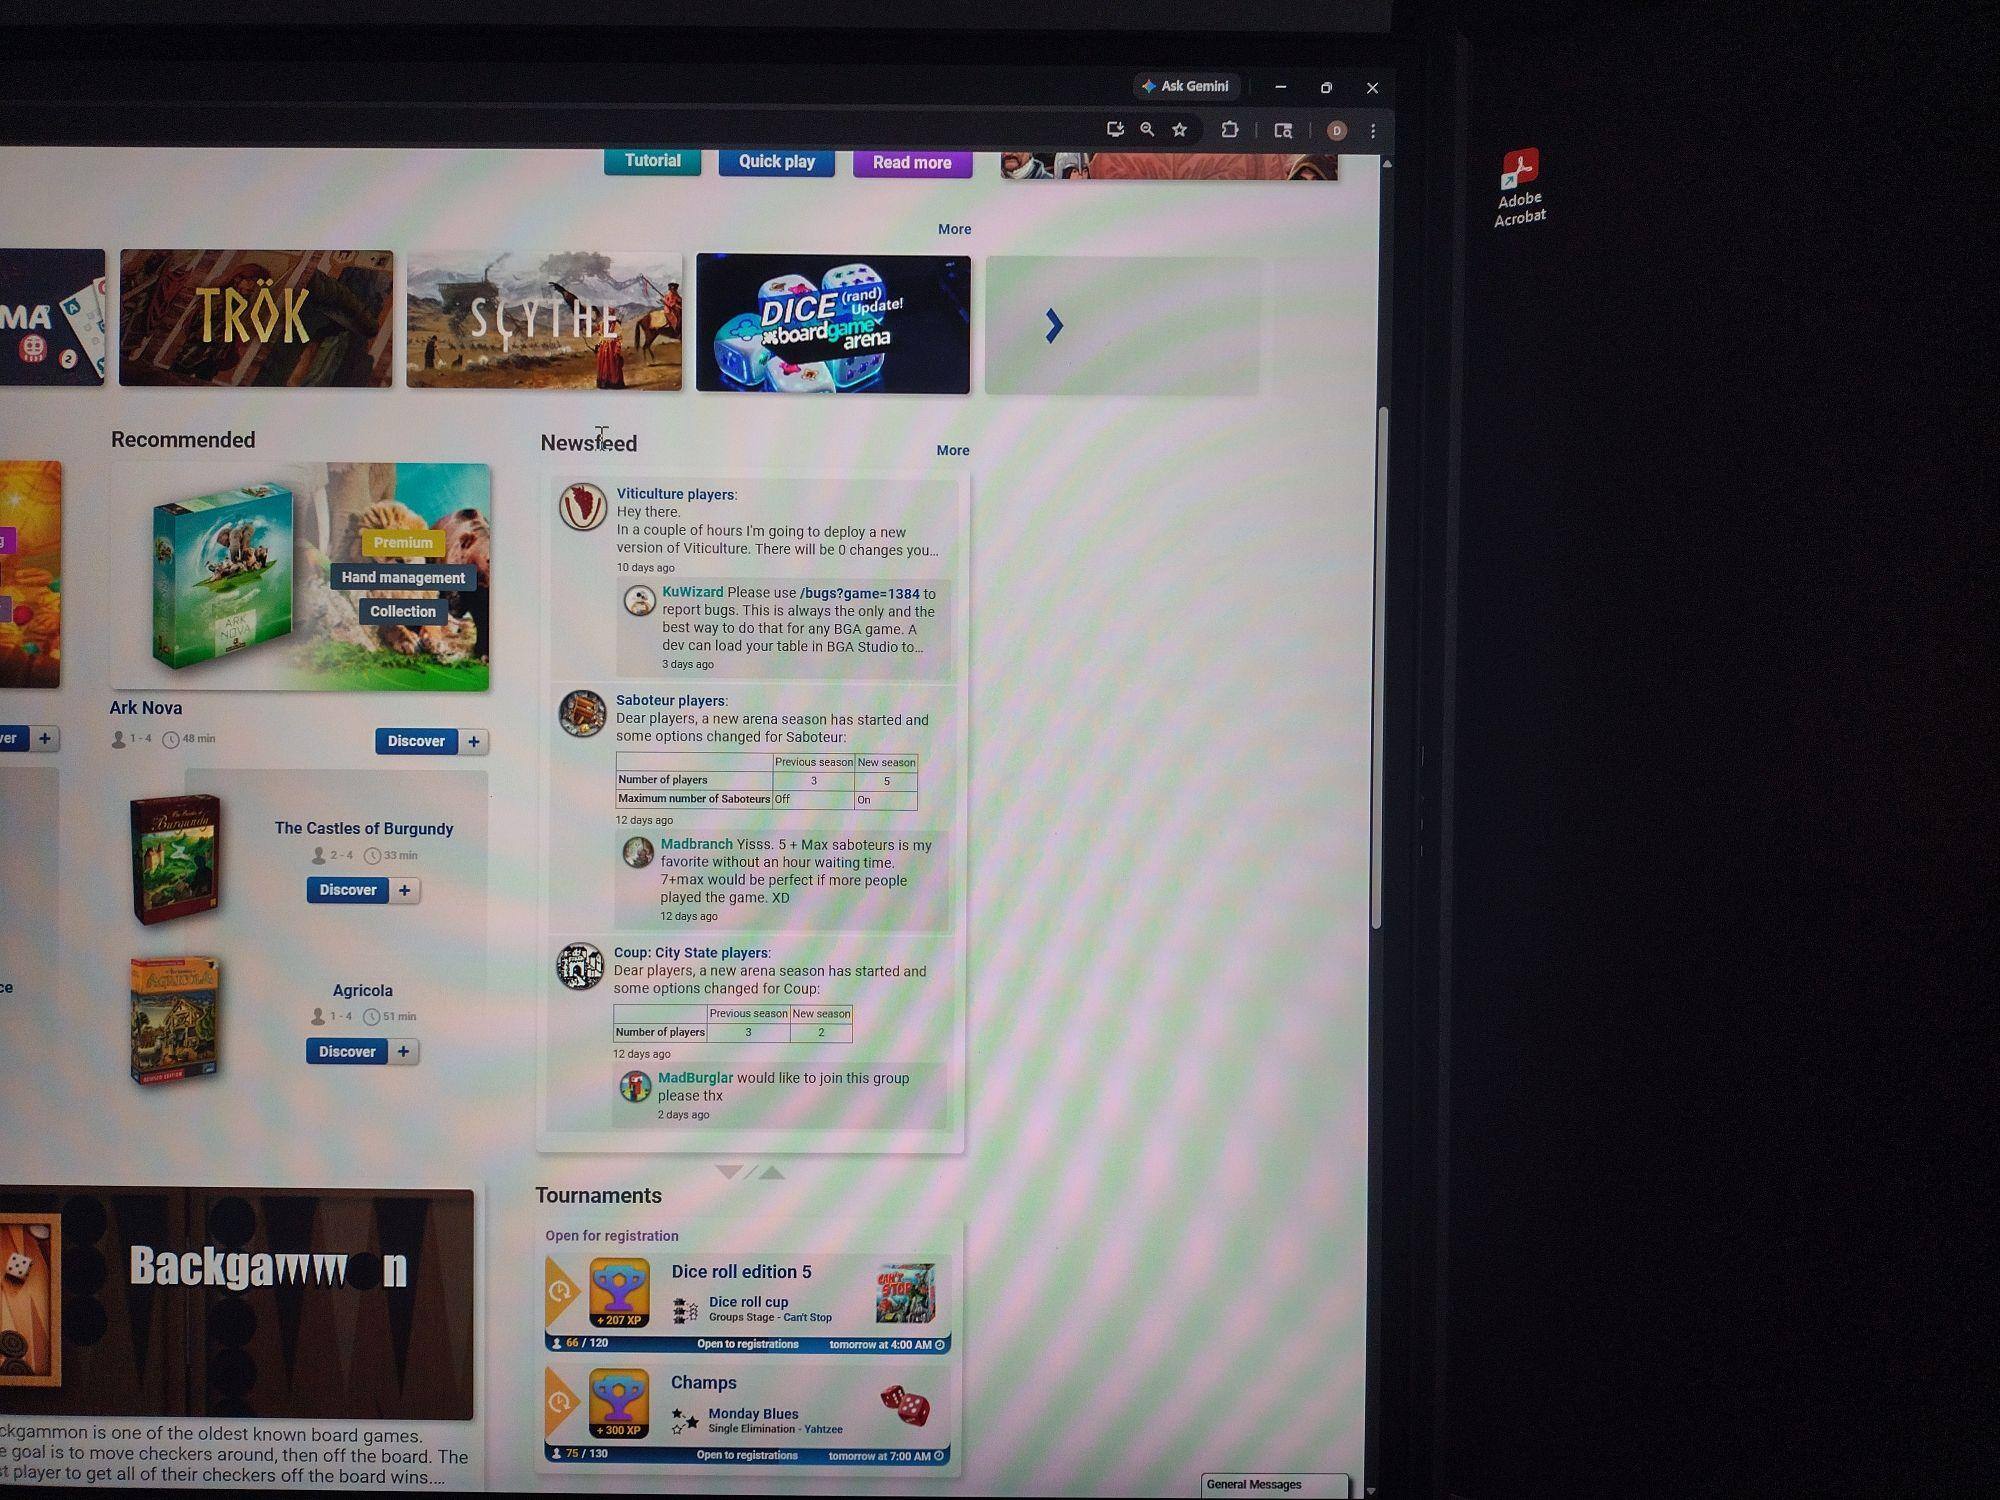
Task: Open the Dice roll edition 5 tournament
Action: [741, 1272]
